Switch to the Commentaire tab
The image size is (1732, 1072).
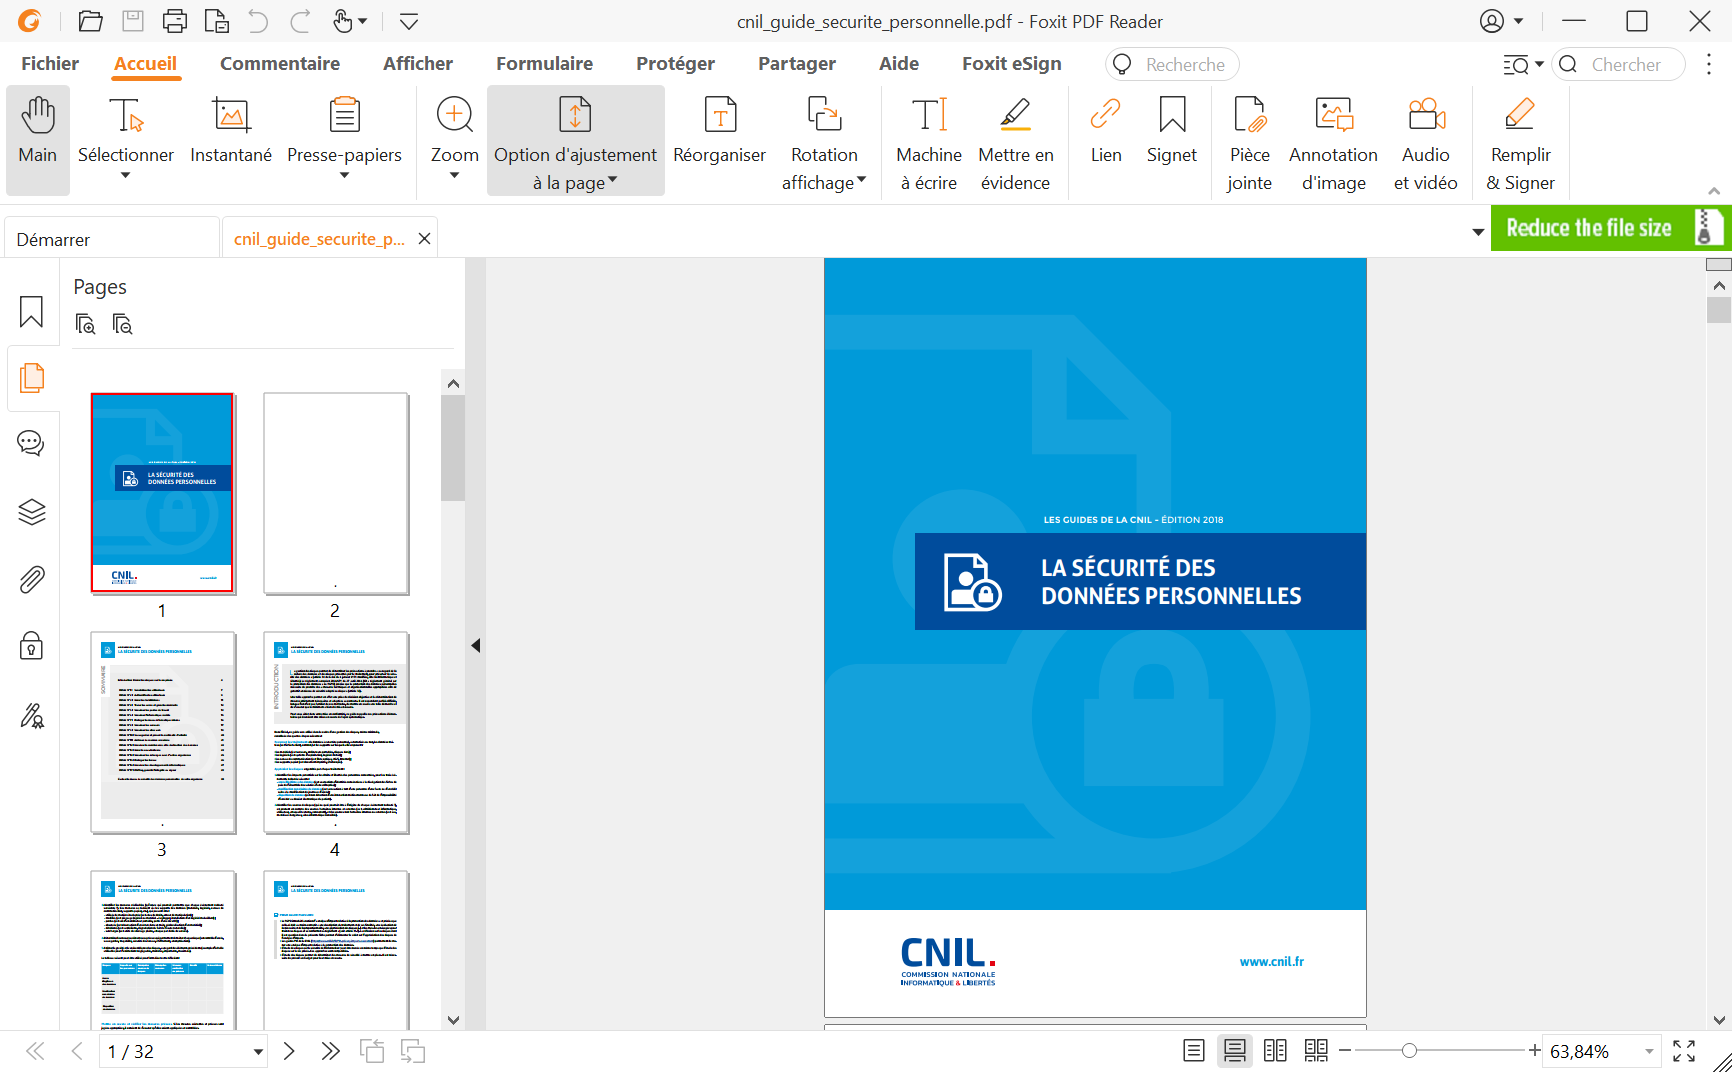click(x=280, y=64)
